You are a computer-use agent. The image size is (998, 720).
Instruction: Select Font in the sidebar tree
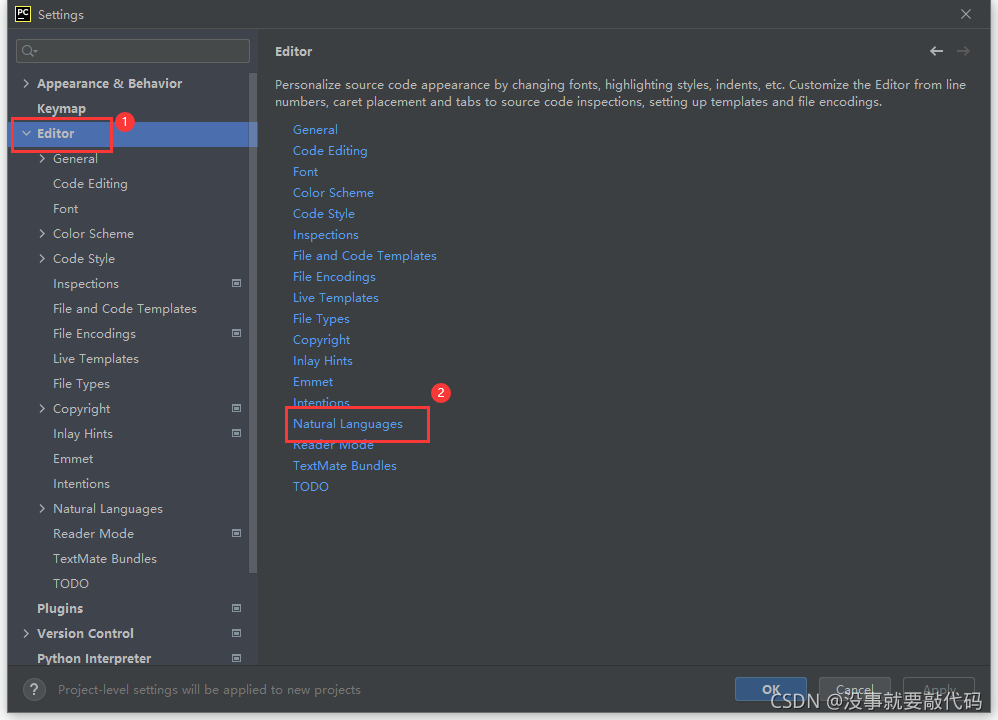(66, 209)
